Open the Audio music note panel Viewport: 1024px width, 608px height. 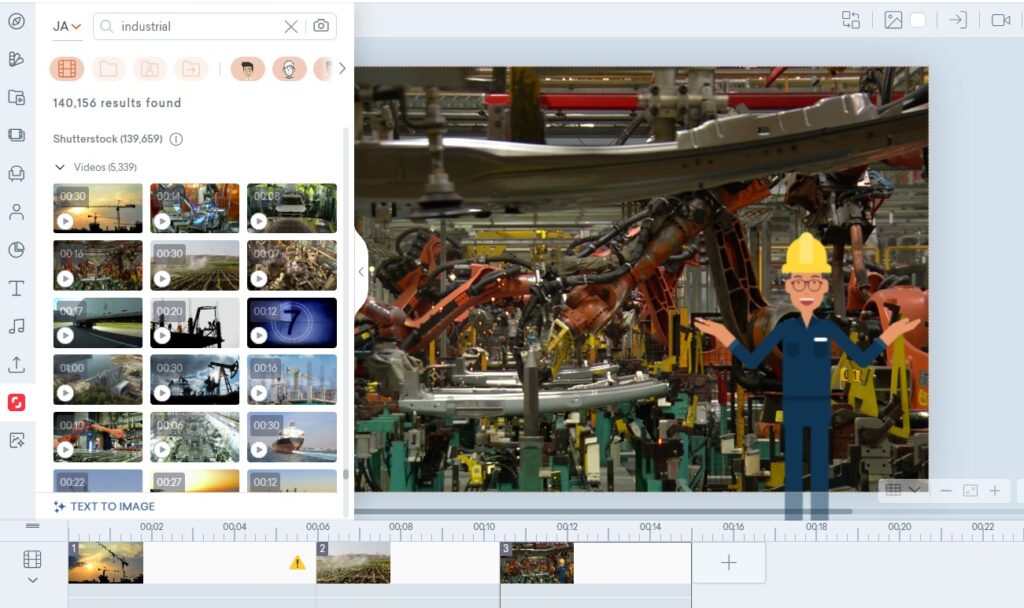[x=16, y=326]
